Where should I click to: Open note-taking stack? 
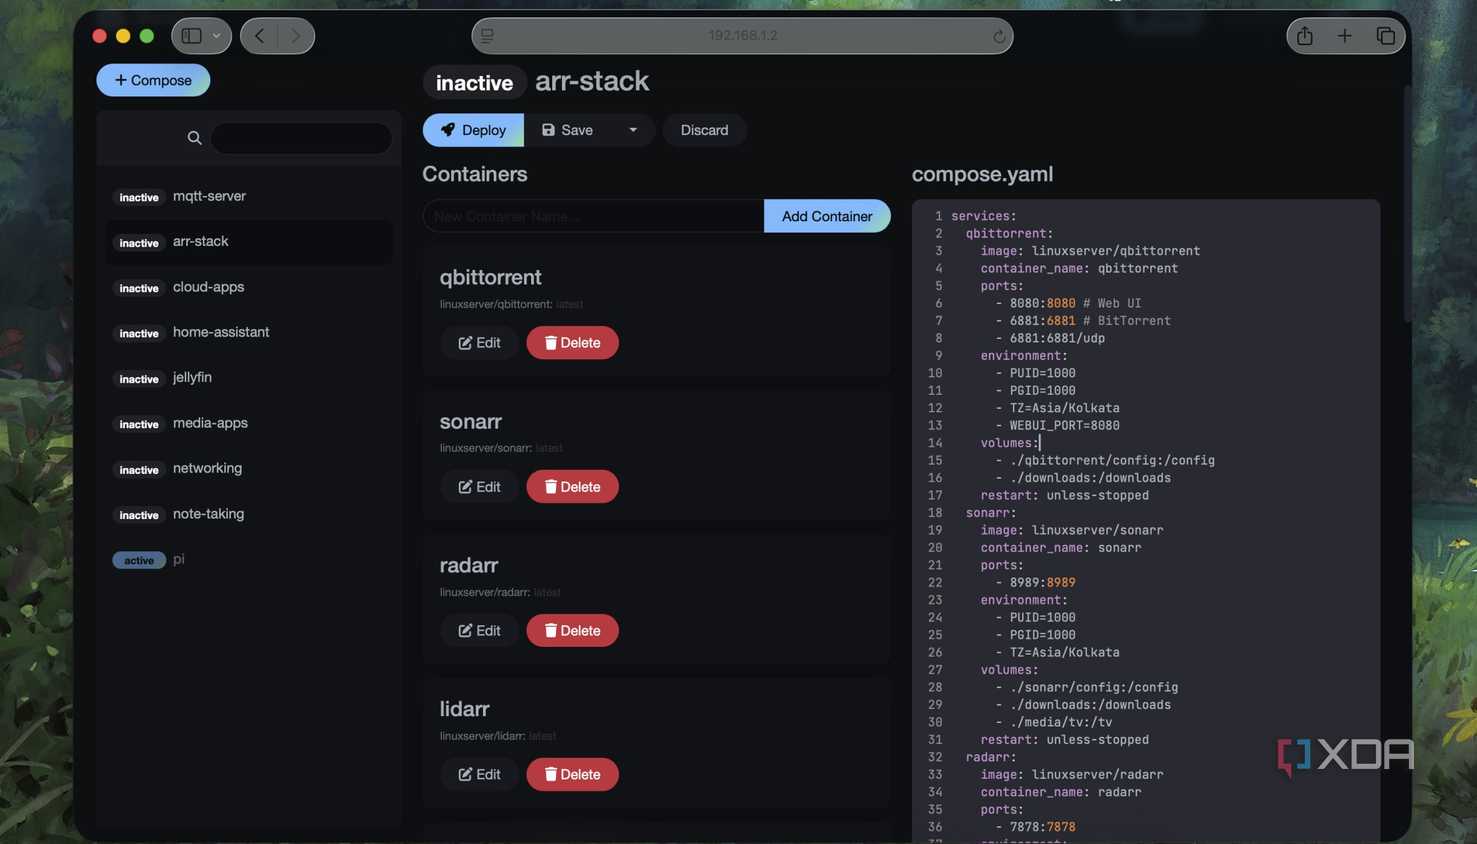pos(249,514)
